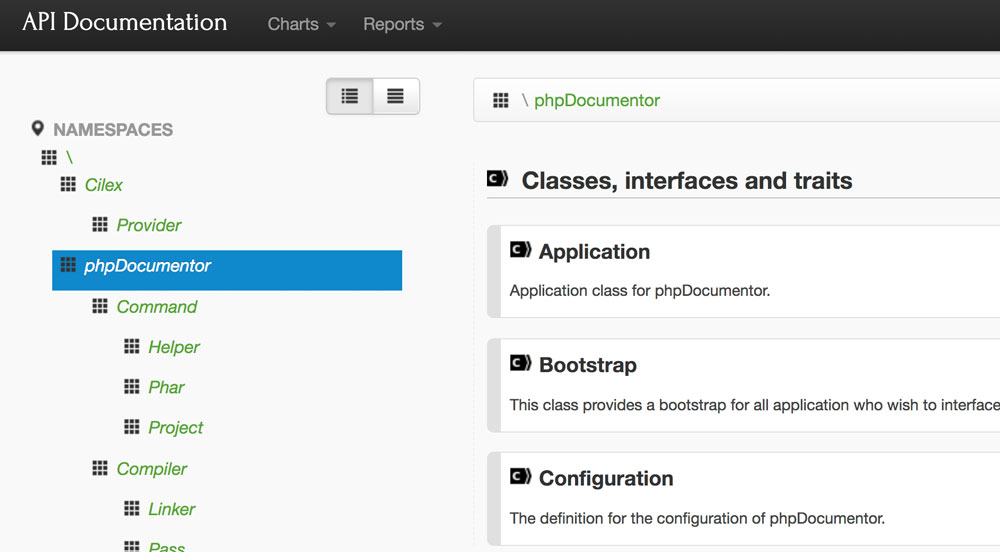Viewport: 1000px width, 552px height.
Task: Switch to the compact list view toggle
Action: [x=396, y=96]
